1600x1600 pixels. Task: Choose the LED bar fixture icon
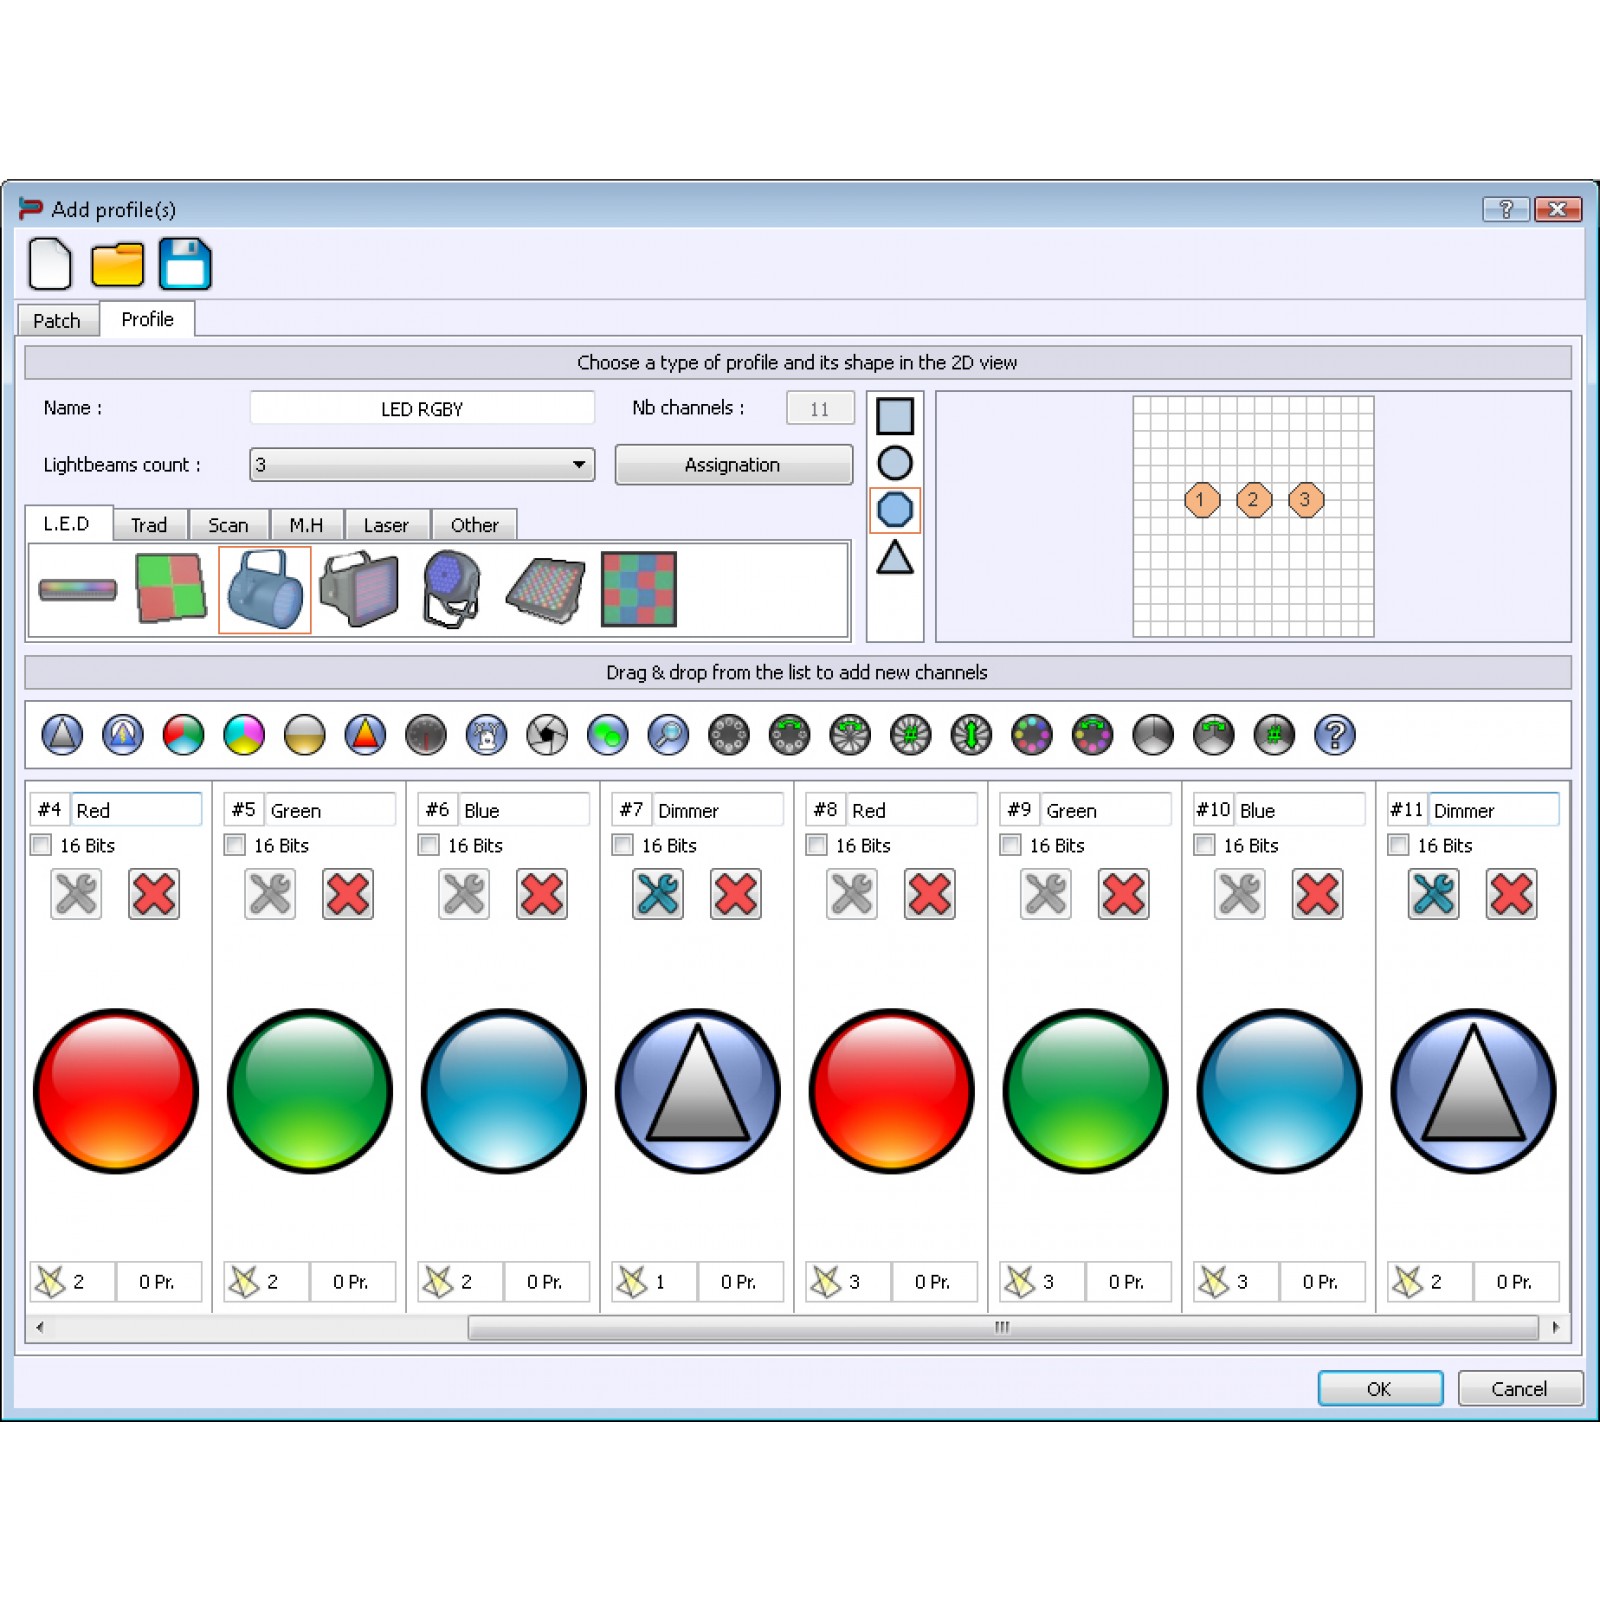click(x=78, y=590)
